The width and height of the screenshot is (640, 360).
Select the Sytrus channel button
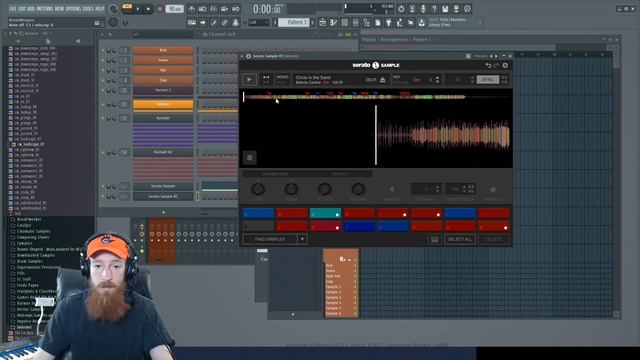pos(163,104)
